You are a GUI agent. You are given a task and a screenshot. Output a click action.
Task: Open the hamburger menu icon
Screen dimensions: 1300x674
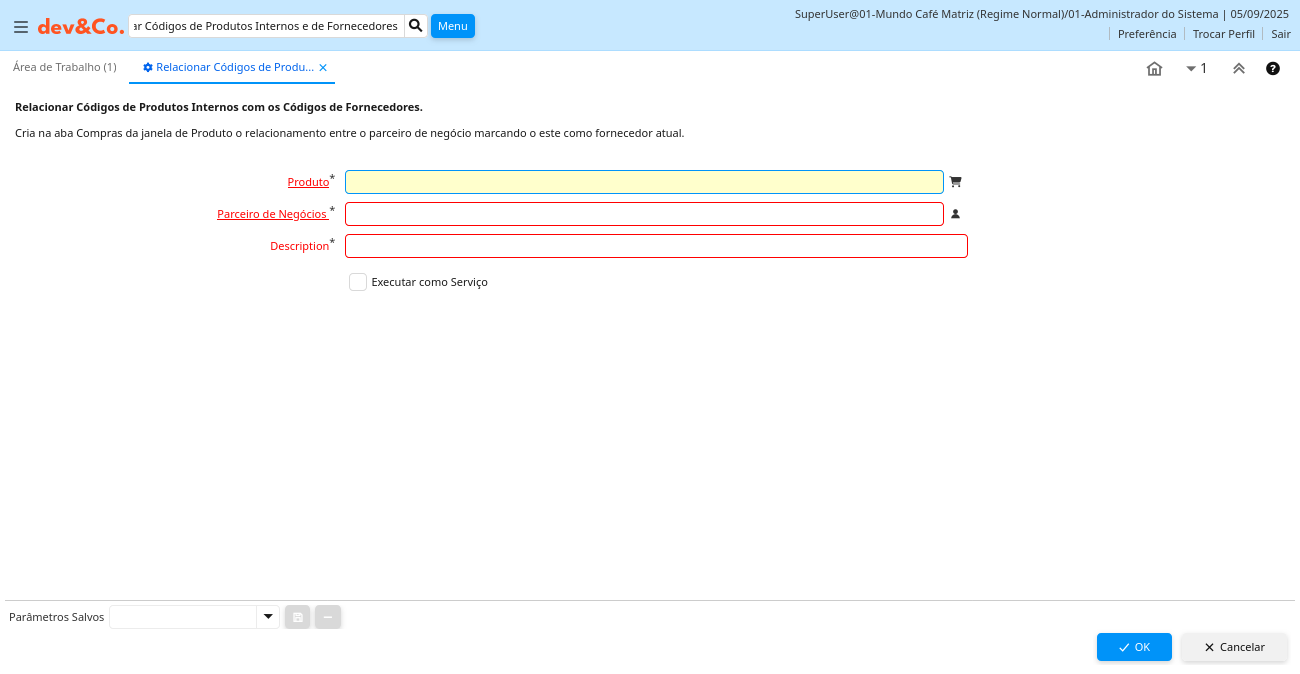(x=20, y=27)
